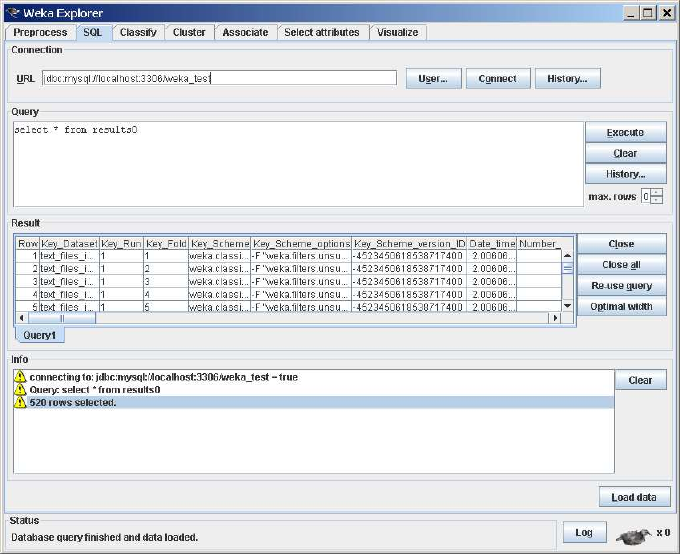Select 'Query: select * from results0' info line
The image size is (680, 554).
[x=314, y=389]
